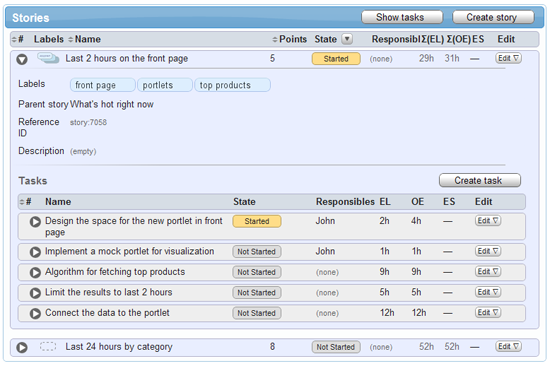Expand the 'Algorithm for fetching top products' task
Image resolution: width=550 pixels, height=366 pixels.
(35, 272)
